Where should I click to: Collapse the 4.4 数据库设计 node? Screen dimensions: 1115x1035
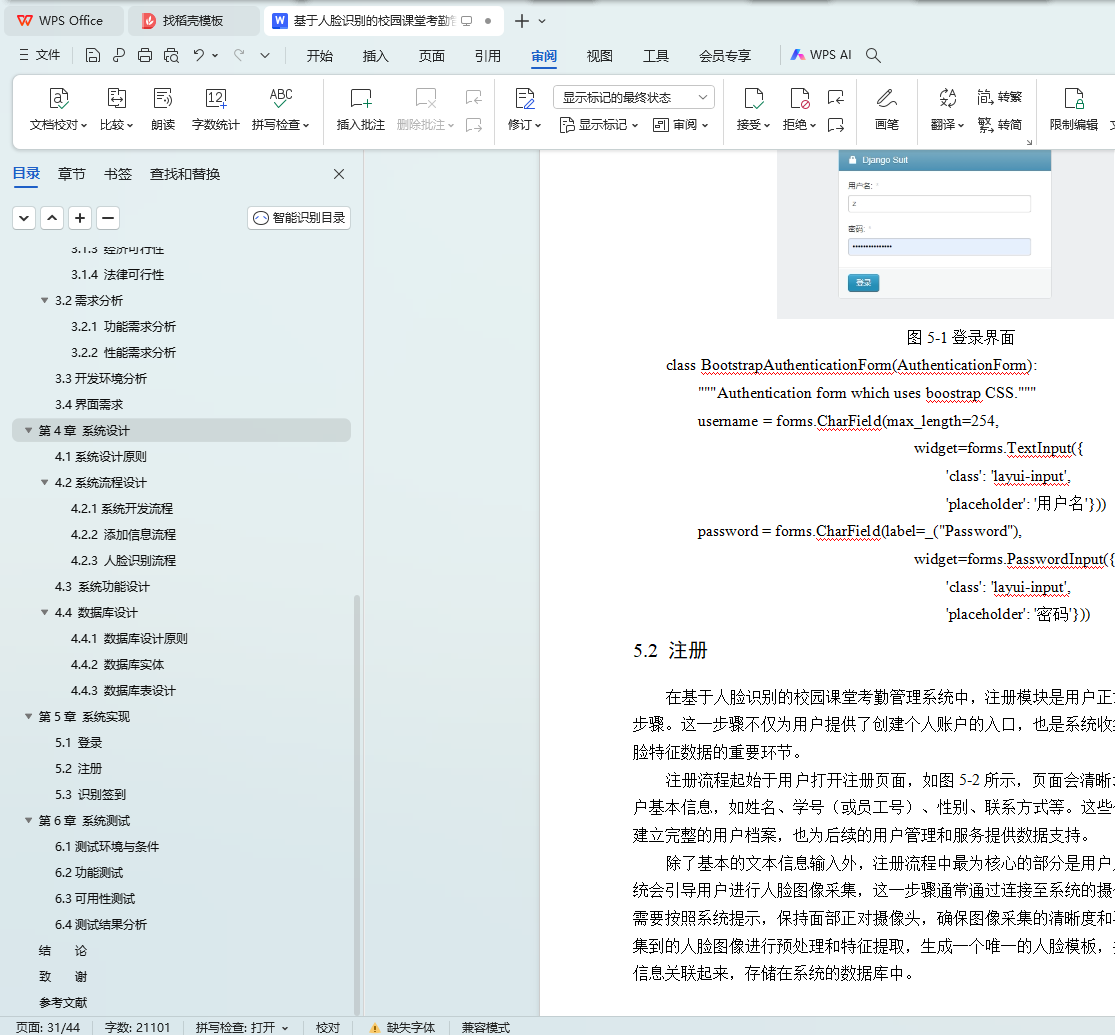[x=45, y=612]
